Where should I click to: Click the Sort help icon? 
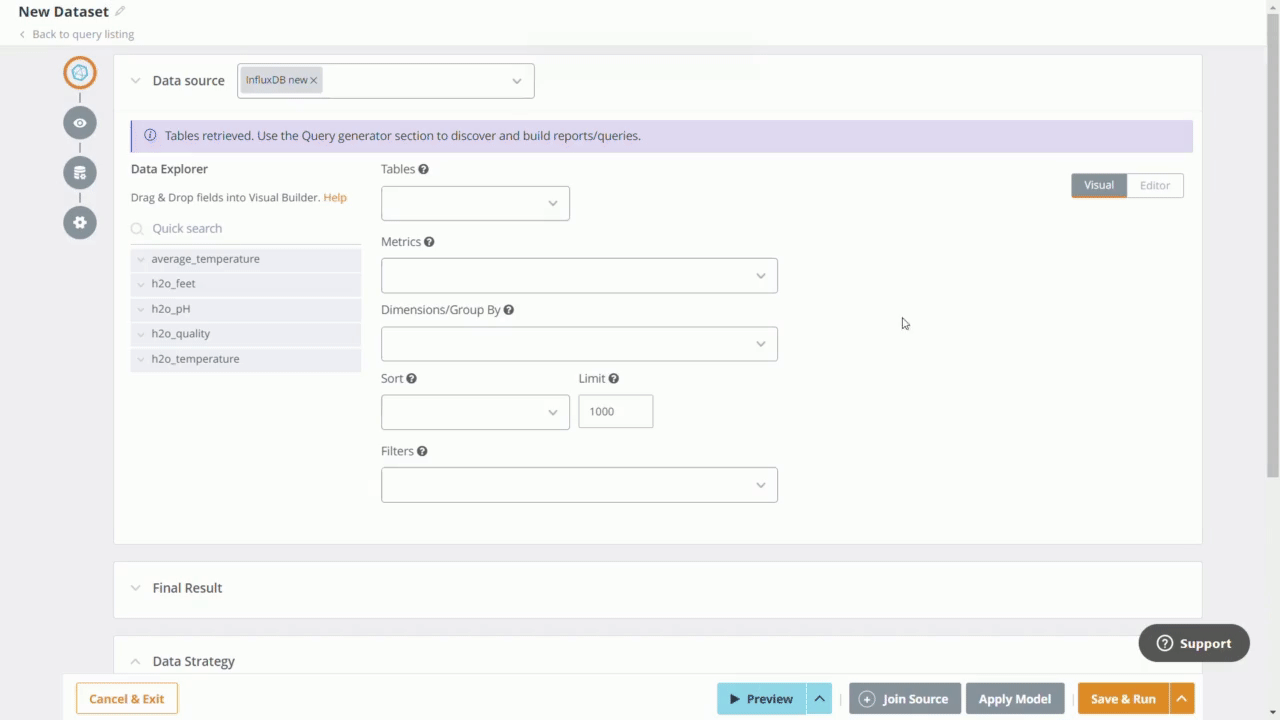click(411, 378)
